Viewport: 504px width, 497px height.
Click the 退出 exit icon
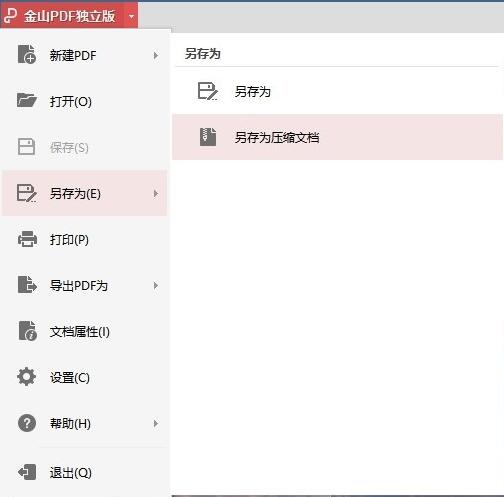(27, 472)
